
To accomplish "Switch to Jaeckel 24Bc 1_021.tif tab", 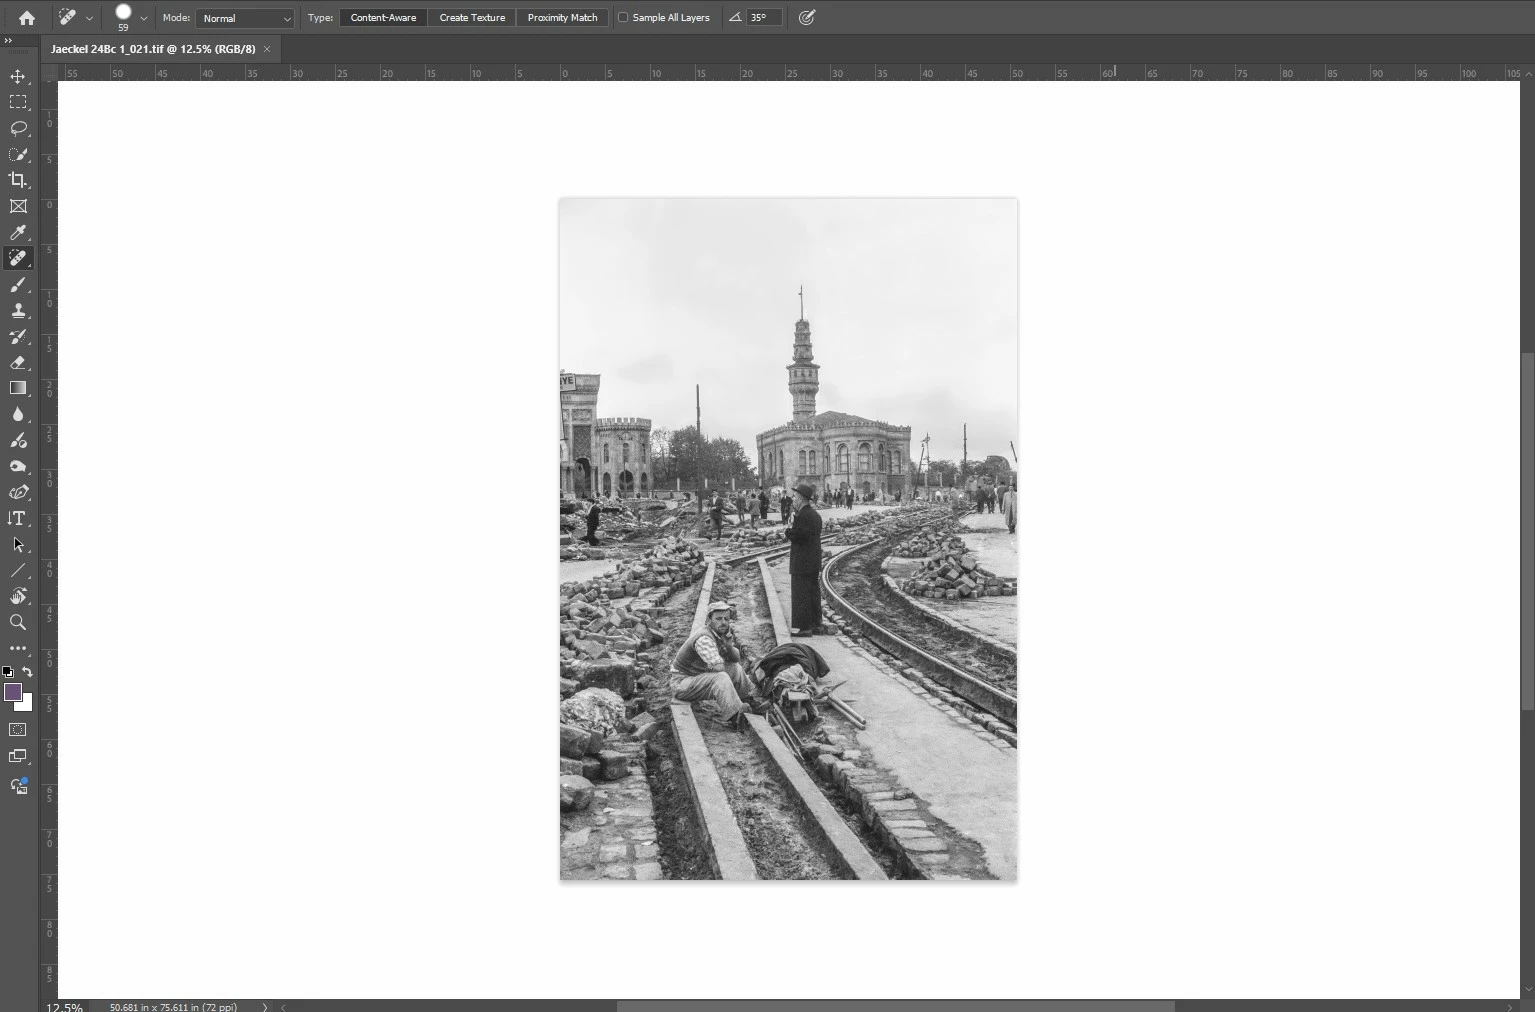I will (153, 49).
